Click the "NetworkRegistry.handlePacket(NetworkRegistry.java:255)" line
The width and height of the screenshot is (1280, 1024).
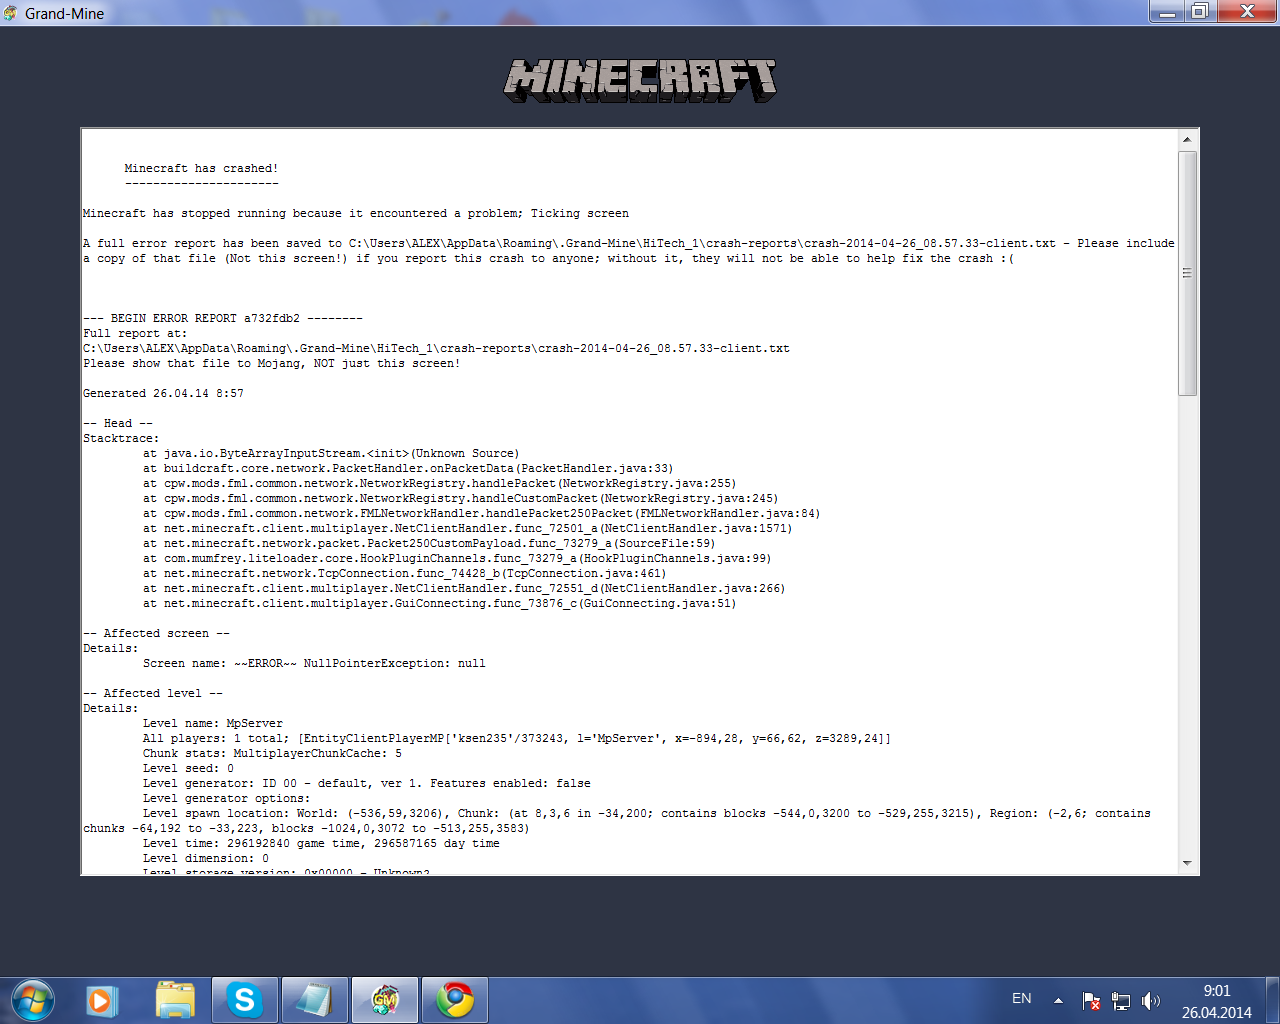pos(439,483)
